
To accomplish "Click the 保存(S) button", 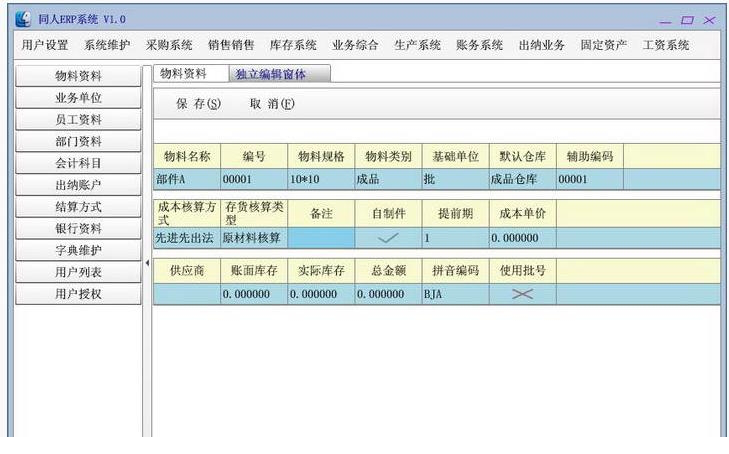I will click(199, 104).
